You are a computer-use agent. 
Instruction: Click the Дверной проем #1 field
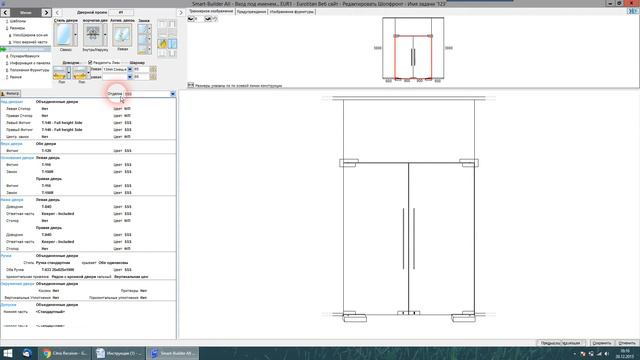click(x=121, y=13)
